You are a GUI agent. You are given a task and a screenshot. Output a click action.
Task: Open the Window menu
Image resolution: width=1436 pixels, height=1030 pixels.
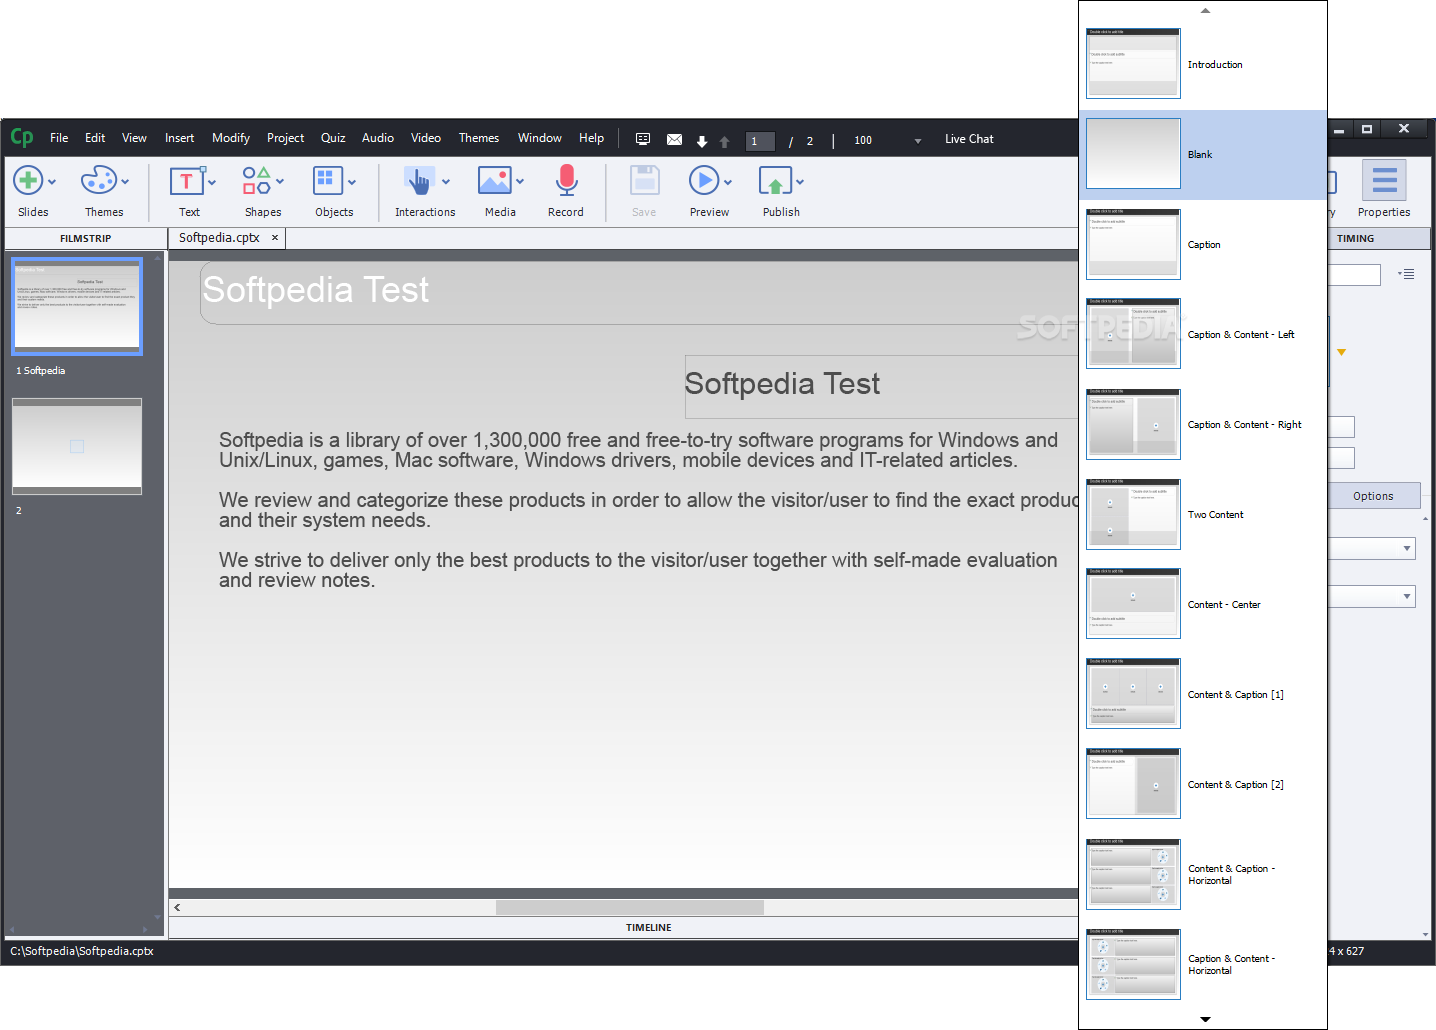[x=540, y=138]
